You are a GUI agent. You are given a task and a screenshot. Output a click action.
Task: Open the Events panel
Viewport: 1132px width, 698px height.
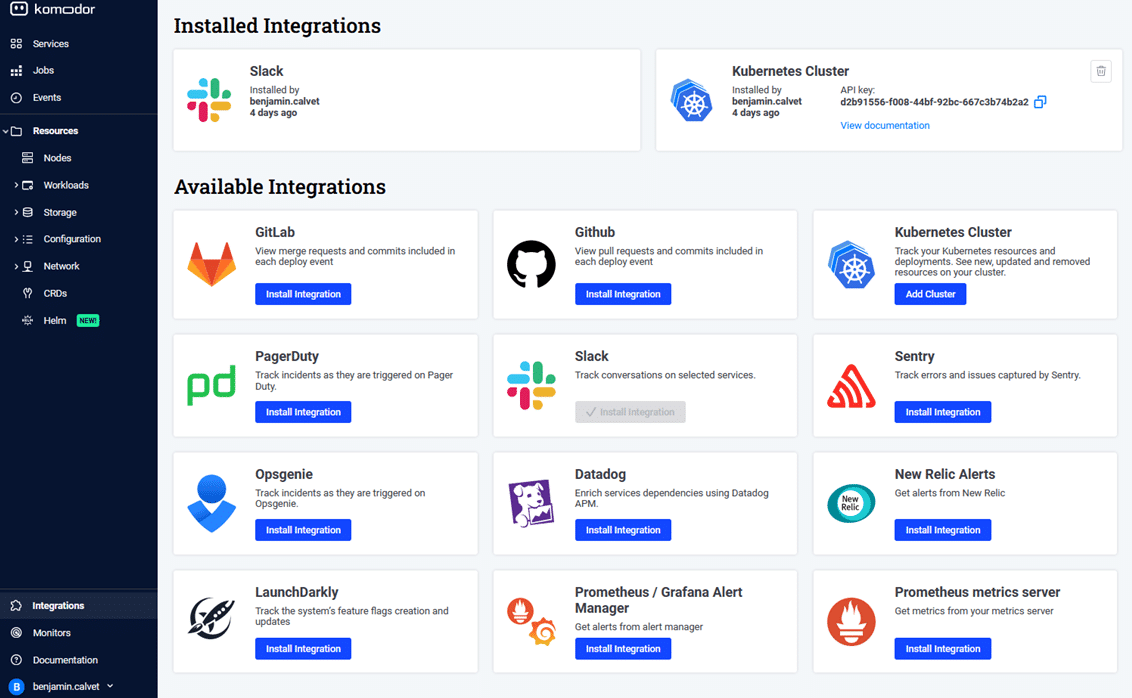point(47,97)
